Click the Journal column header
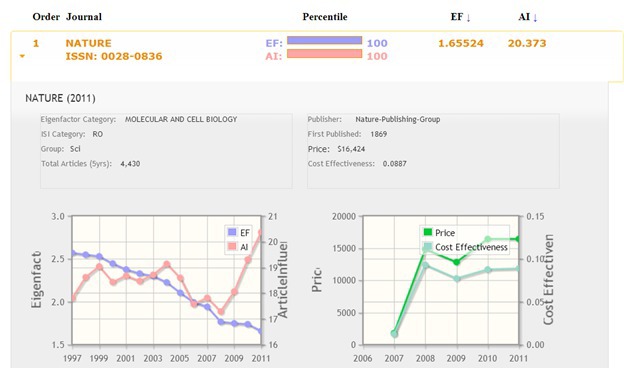624x368 pixels. coord(84,17)
